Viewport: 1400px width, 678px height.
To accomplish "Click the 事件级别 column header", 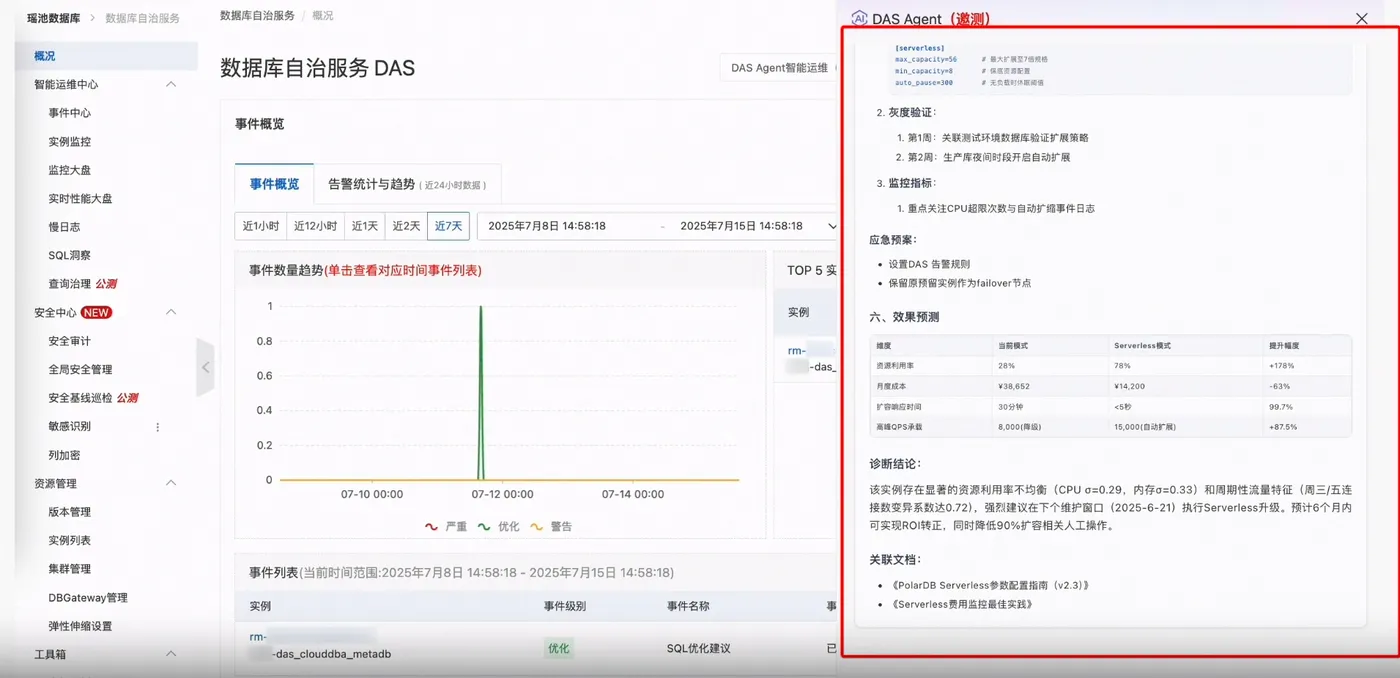I will coord(565,606).
